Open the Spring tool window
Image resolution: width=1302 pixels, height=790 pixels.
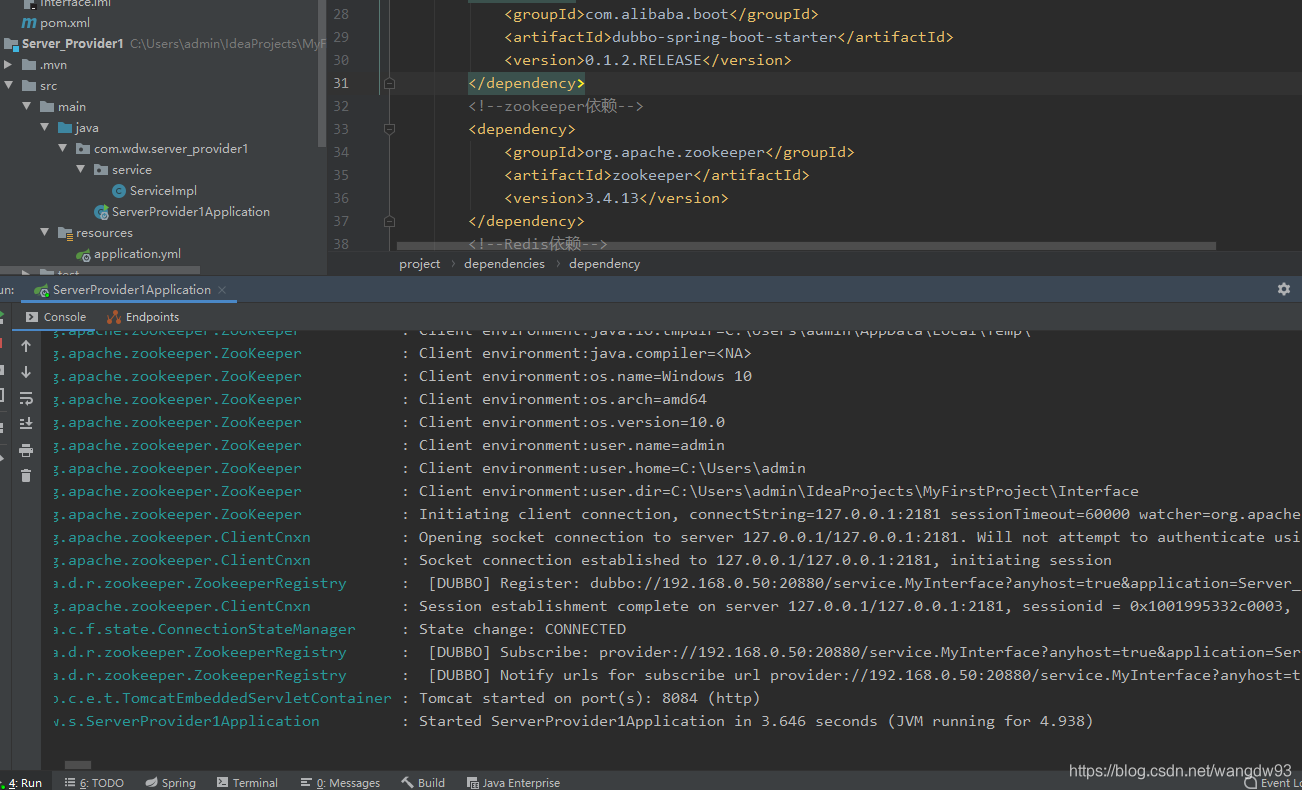pos(171,783)
